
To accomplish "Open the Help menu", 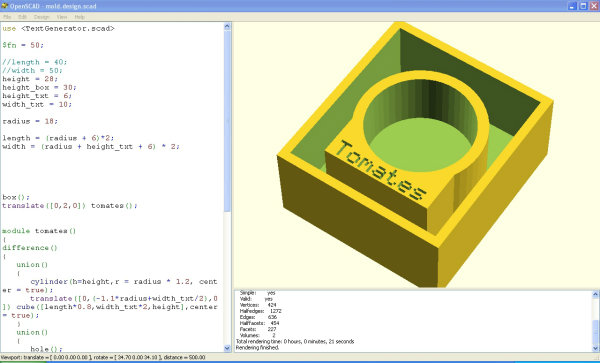I will [x=79, y=17].
